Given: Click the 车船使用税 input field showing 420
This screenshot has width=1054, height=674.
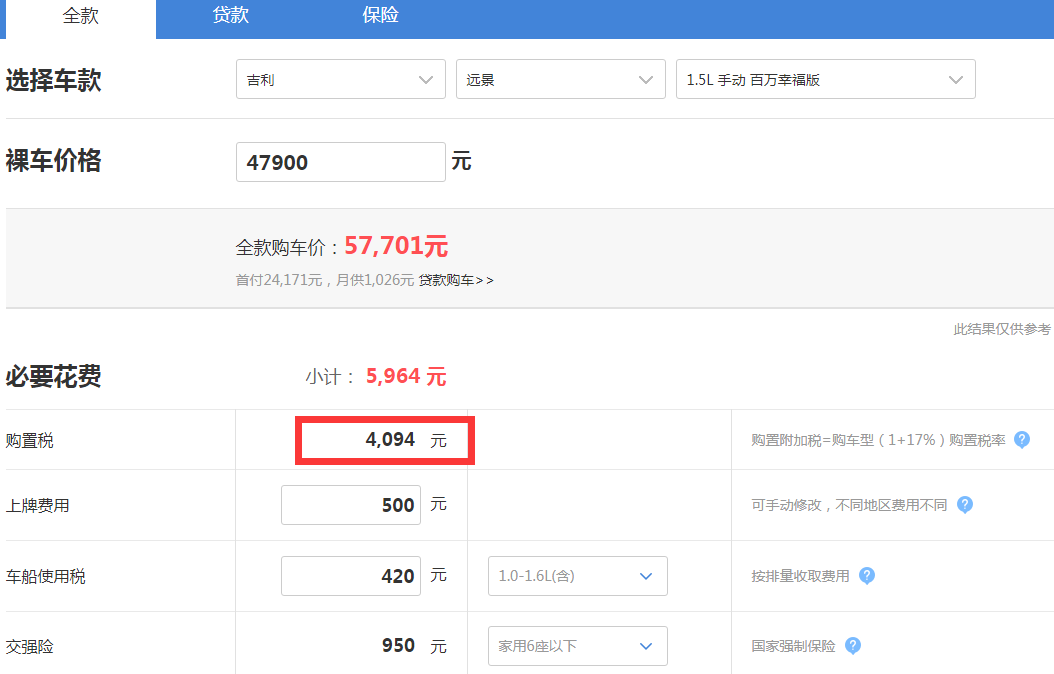Looking at the screenshot, I should (351, 576).
